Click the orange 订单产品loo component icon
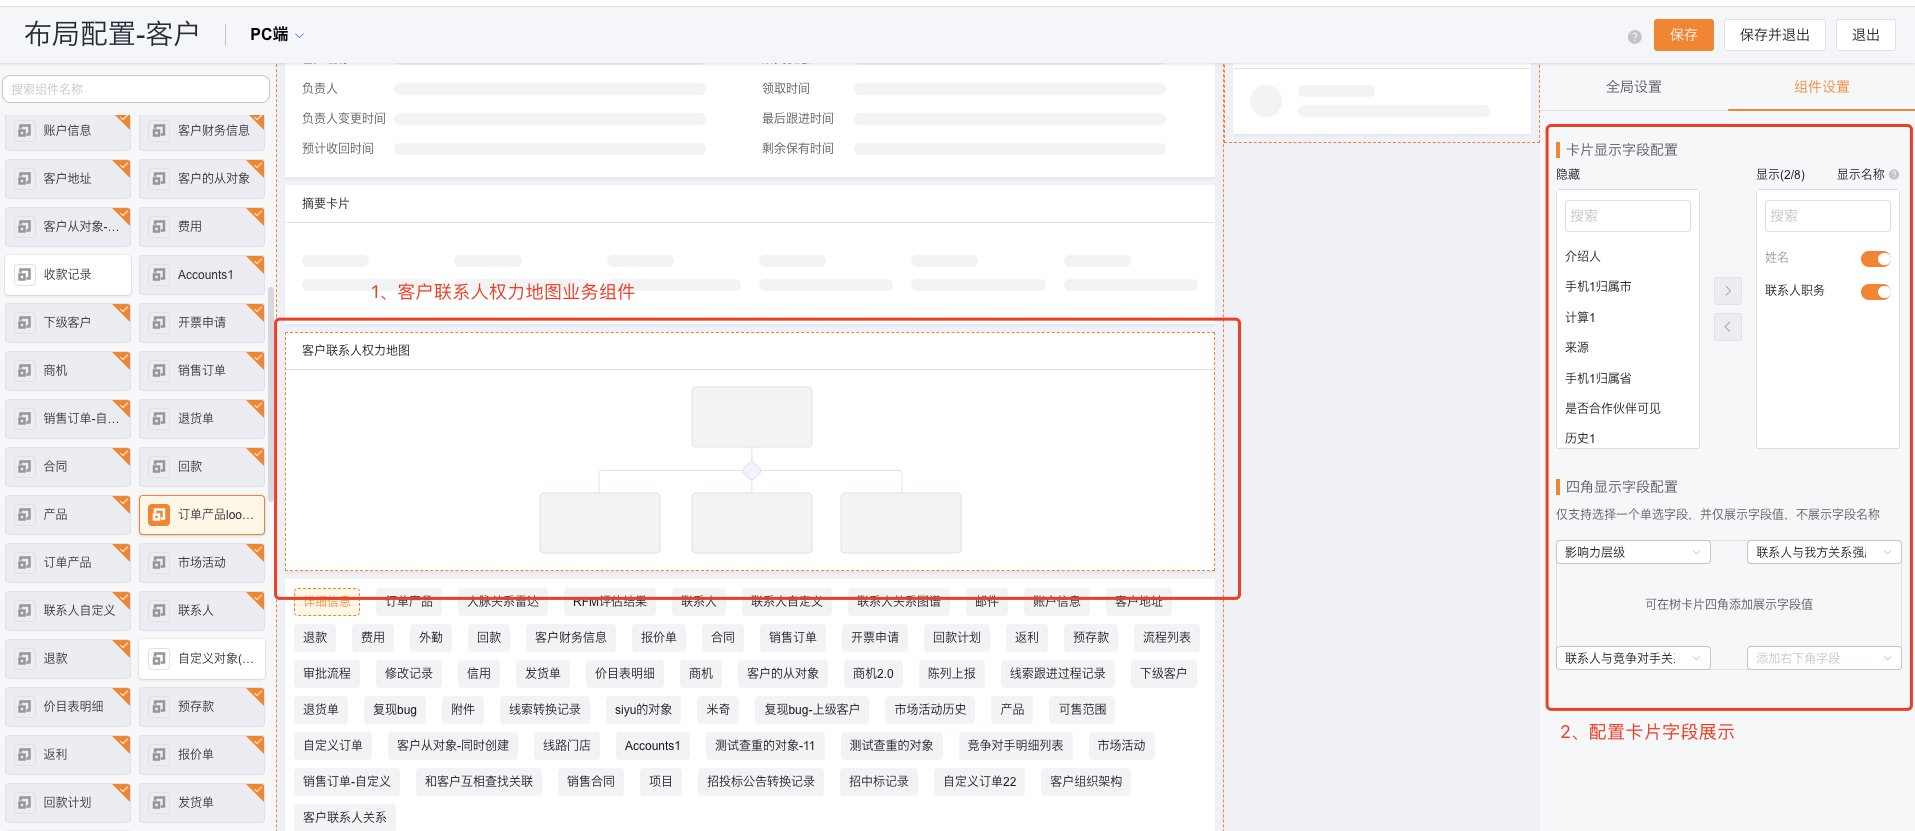Viewport: 1915px width, 831px height. [159, 515]
